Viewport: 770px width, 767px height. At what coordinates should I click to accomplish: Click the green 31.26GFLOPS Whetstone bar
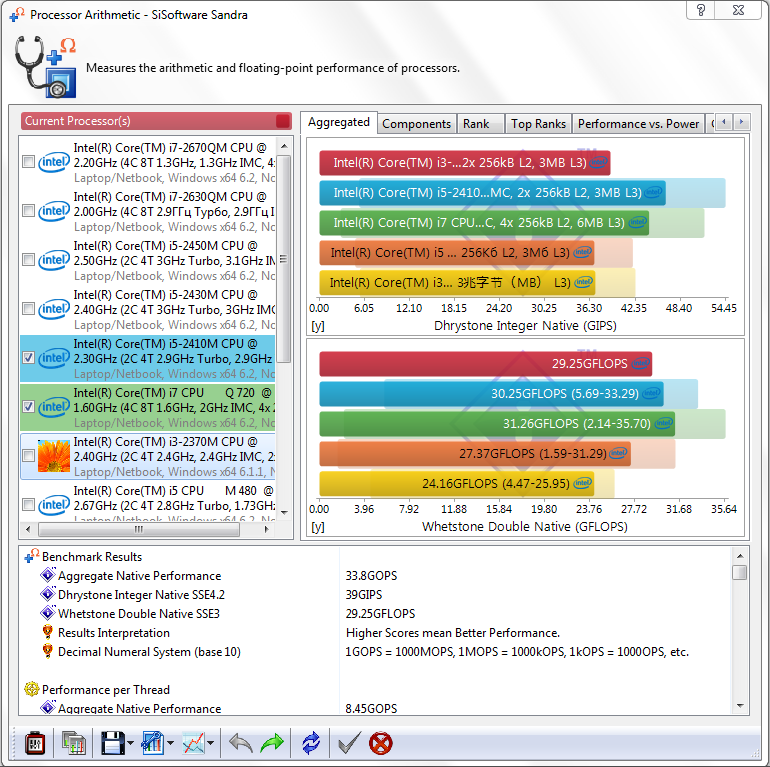(497, 423)
